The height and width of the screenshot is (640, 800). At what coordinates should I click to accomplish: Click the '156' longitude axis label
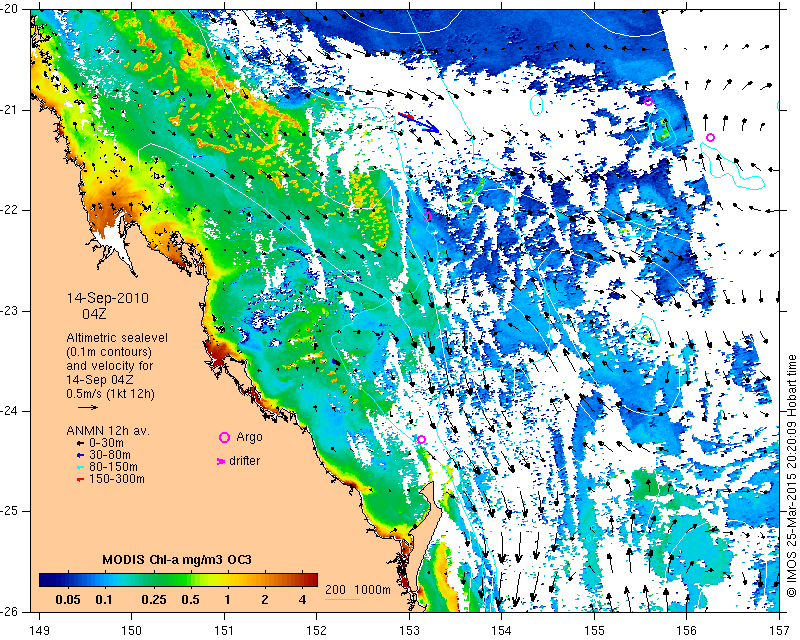[687, 631]
